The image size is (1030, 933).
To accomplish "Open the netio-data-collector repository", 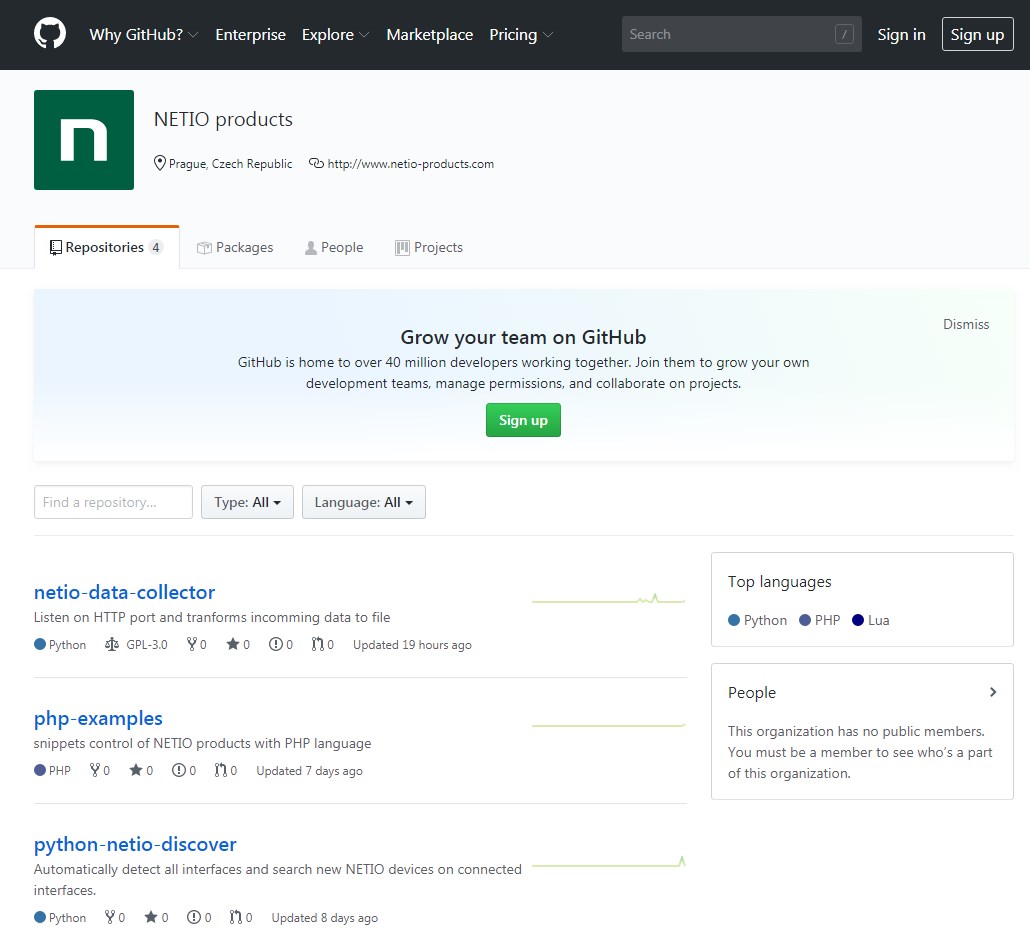I will (124, 592).
